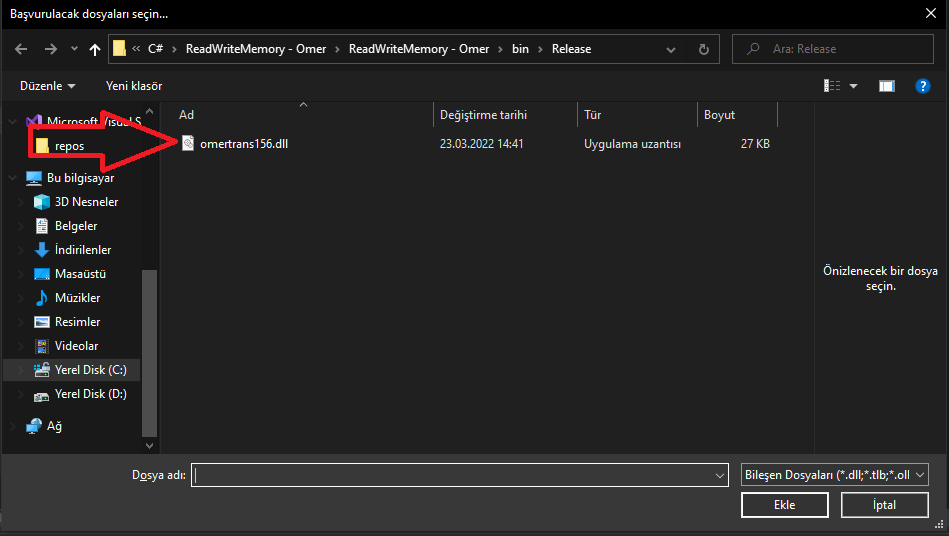The image size is (949, 536).
Task: Select Ağ network location
Action: (54, 426)
